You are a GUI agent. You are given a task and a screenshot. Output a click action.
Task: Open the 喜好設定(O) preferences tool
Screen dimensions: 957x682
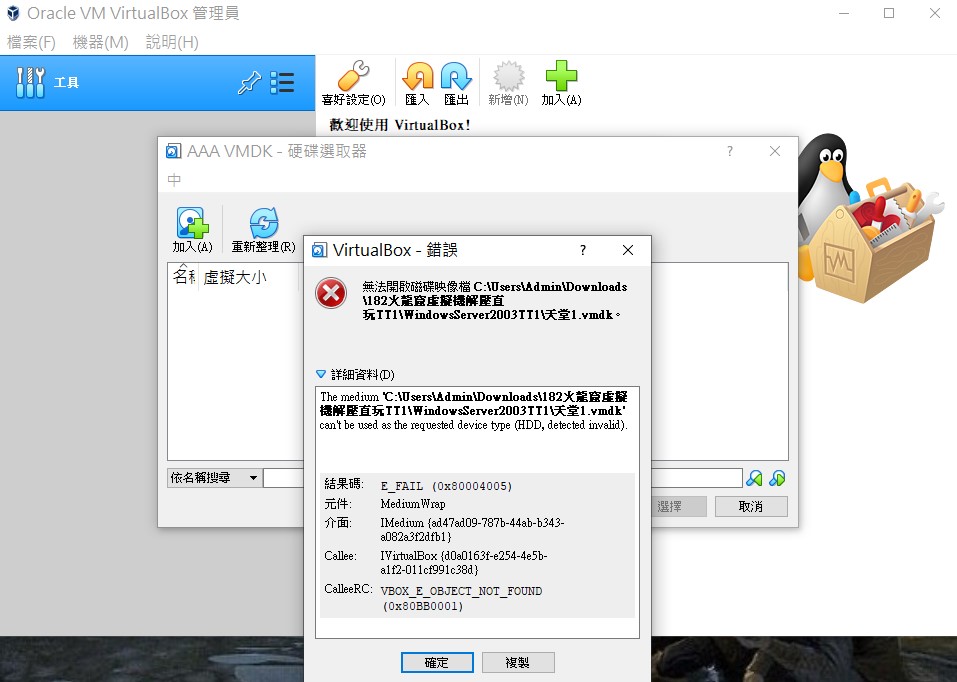click(x=353, y=82)
